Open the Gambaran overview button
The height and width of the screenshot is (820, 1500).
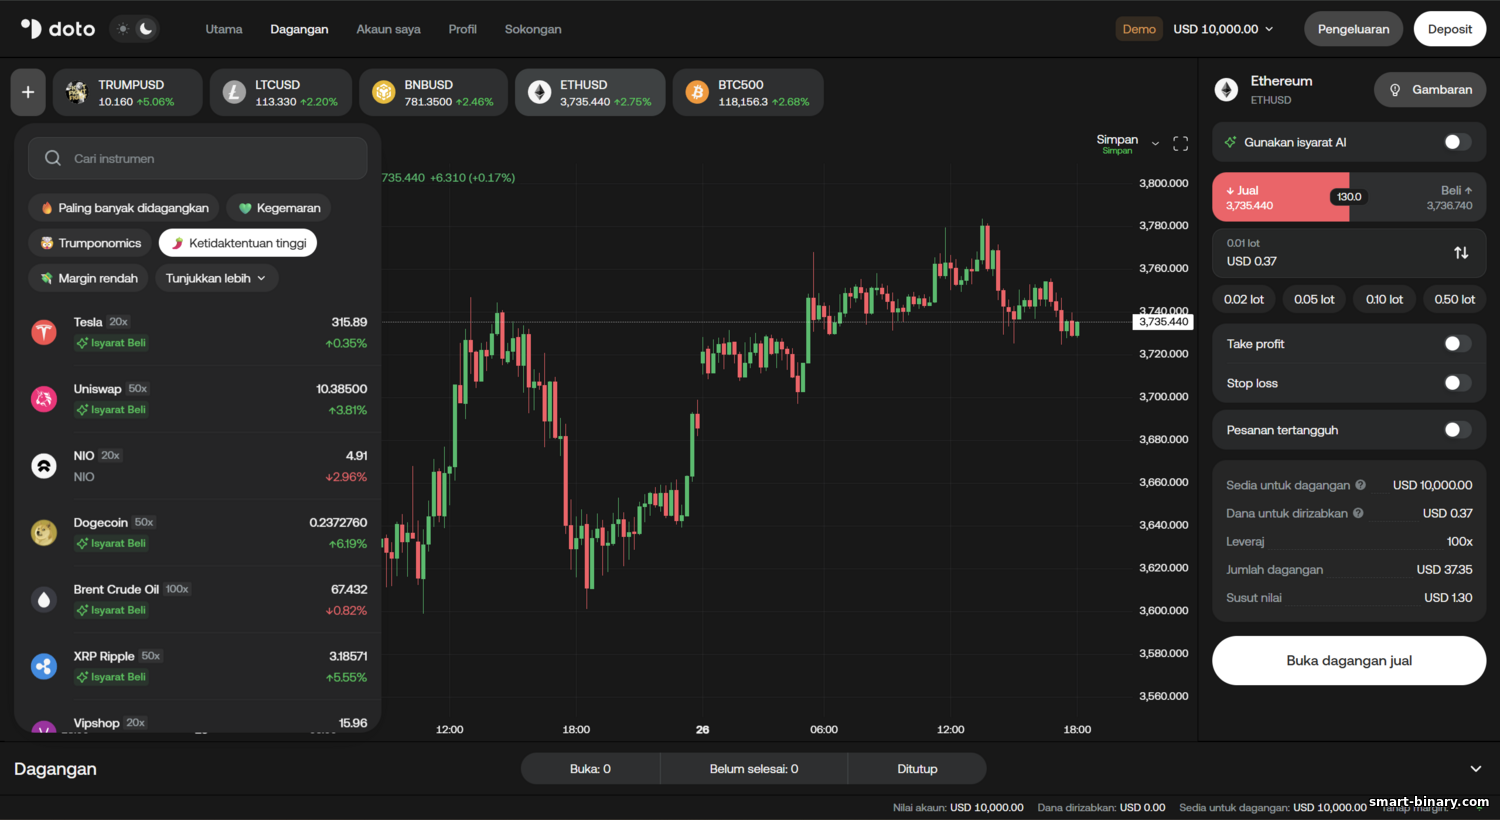1430,90
